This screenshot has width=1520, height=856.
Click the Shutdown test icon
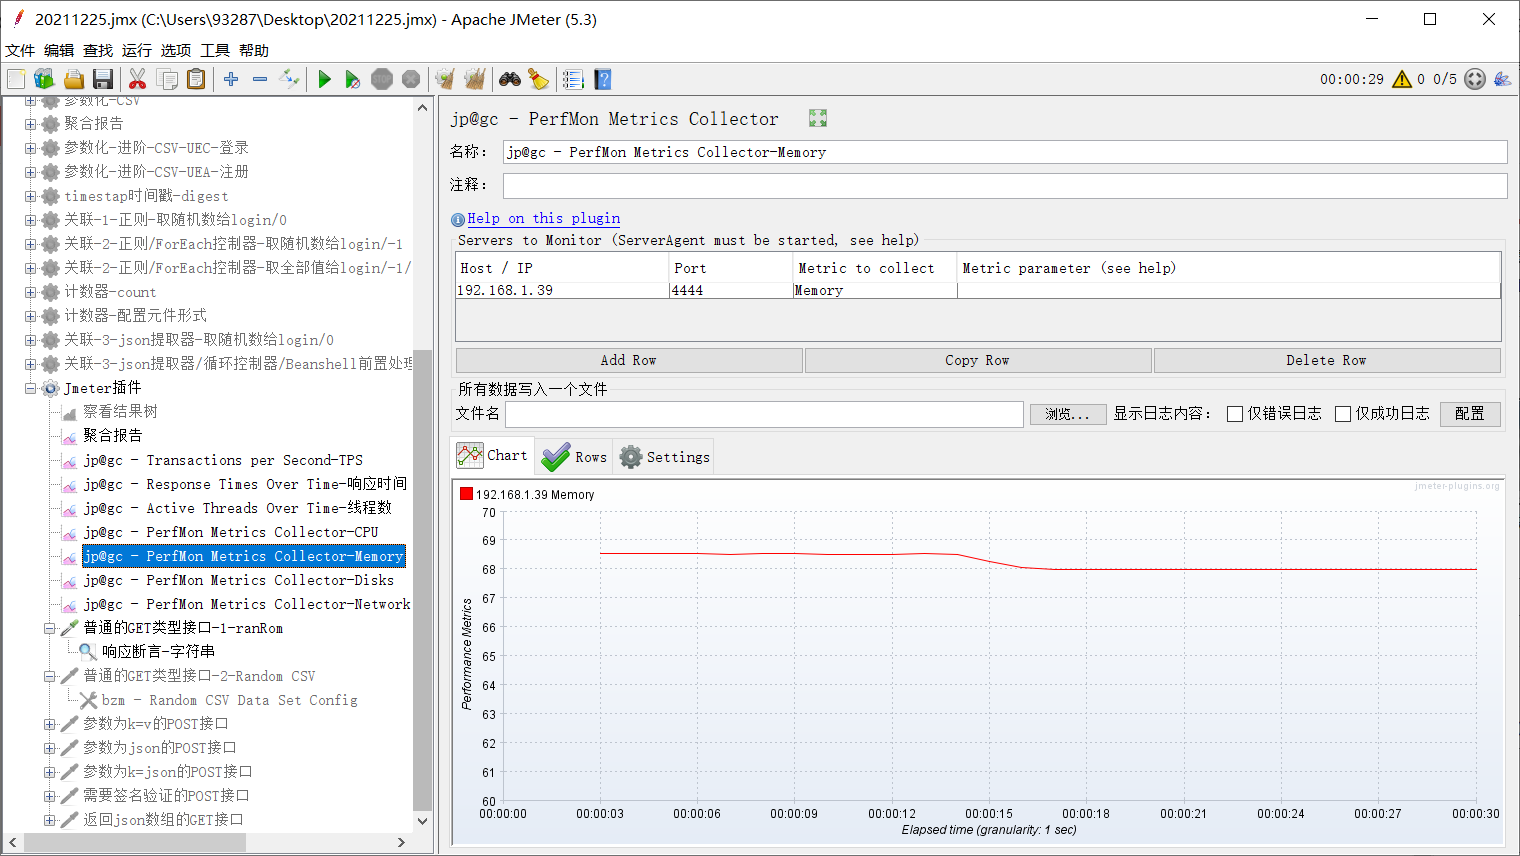point(411,79)
